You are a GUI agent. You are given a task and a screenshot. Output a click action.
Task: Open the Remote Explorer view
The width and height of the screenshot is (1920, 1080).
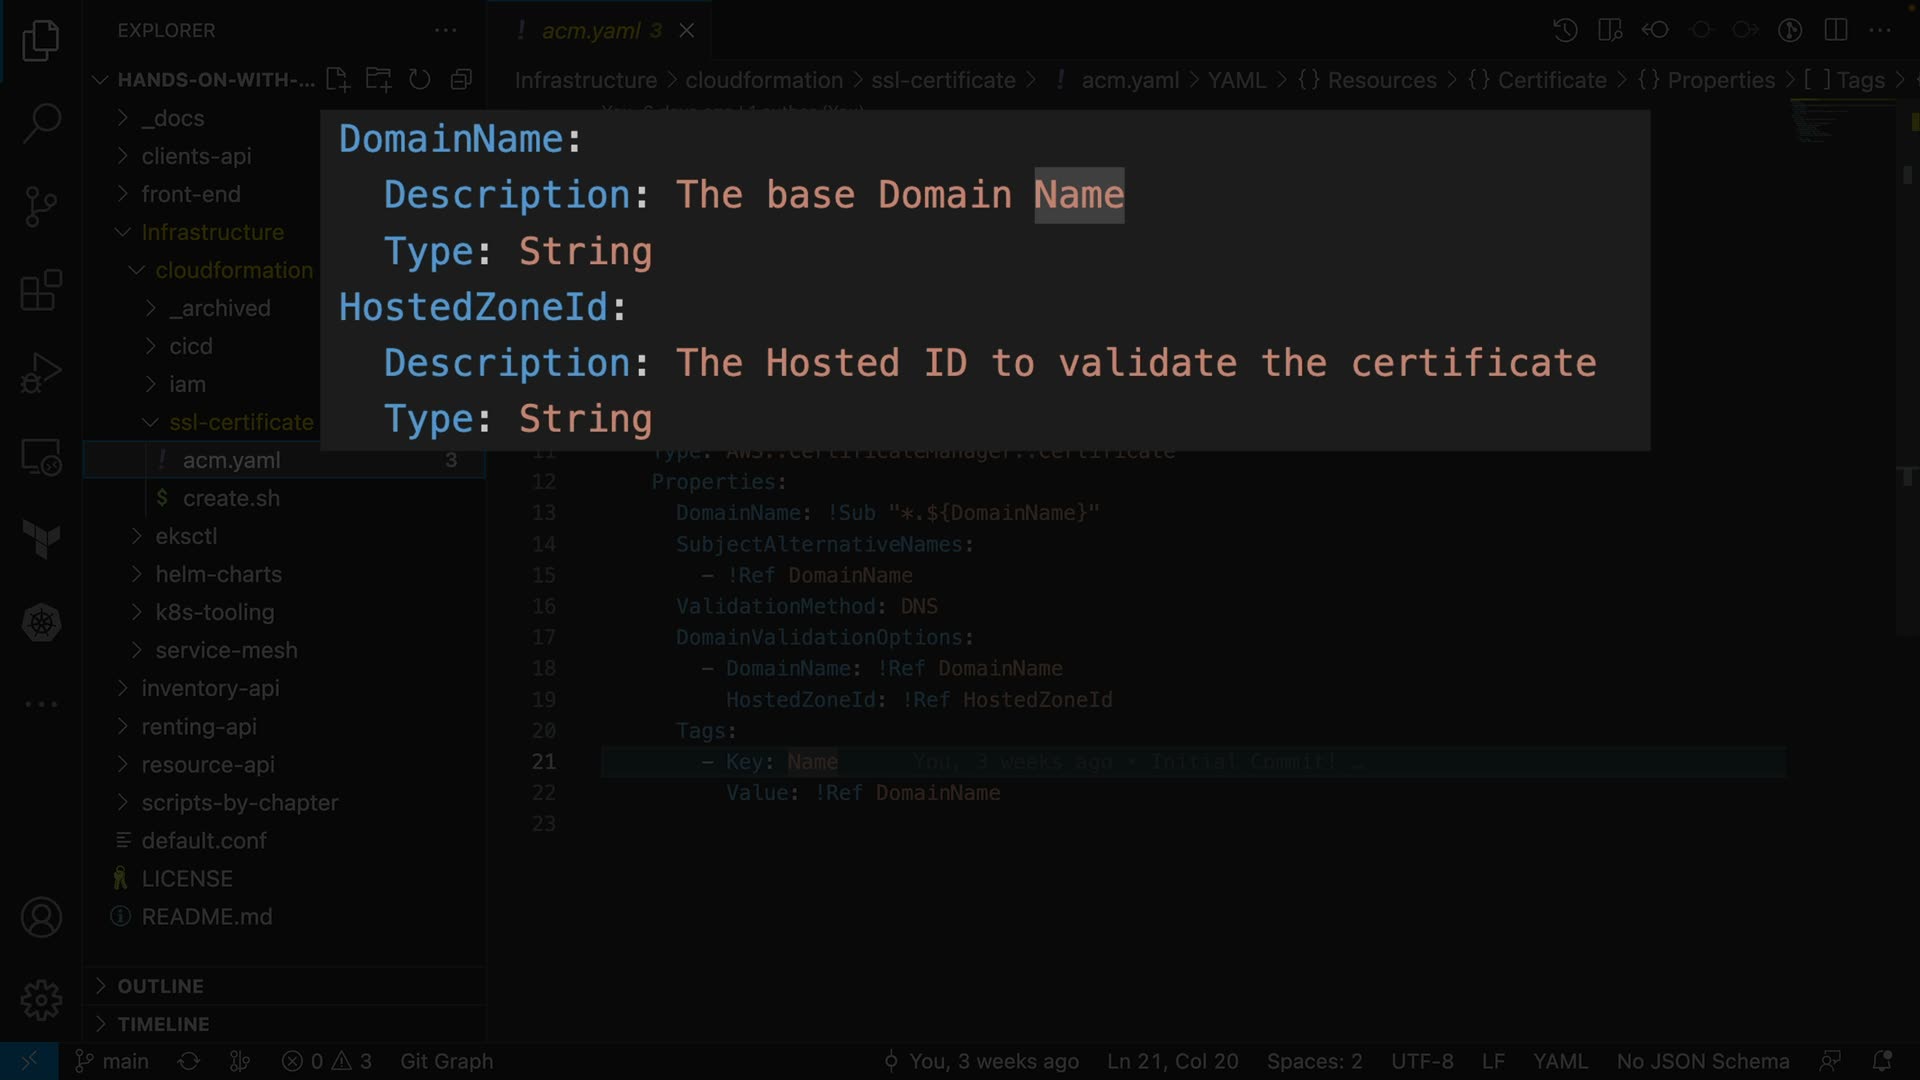click(x=41, y=458)
